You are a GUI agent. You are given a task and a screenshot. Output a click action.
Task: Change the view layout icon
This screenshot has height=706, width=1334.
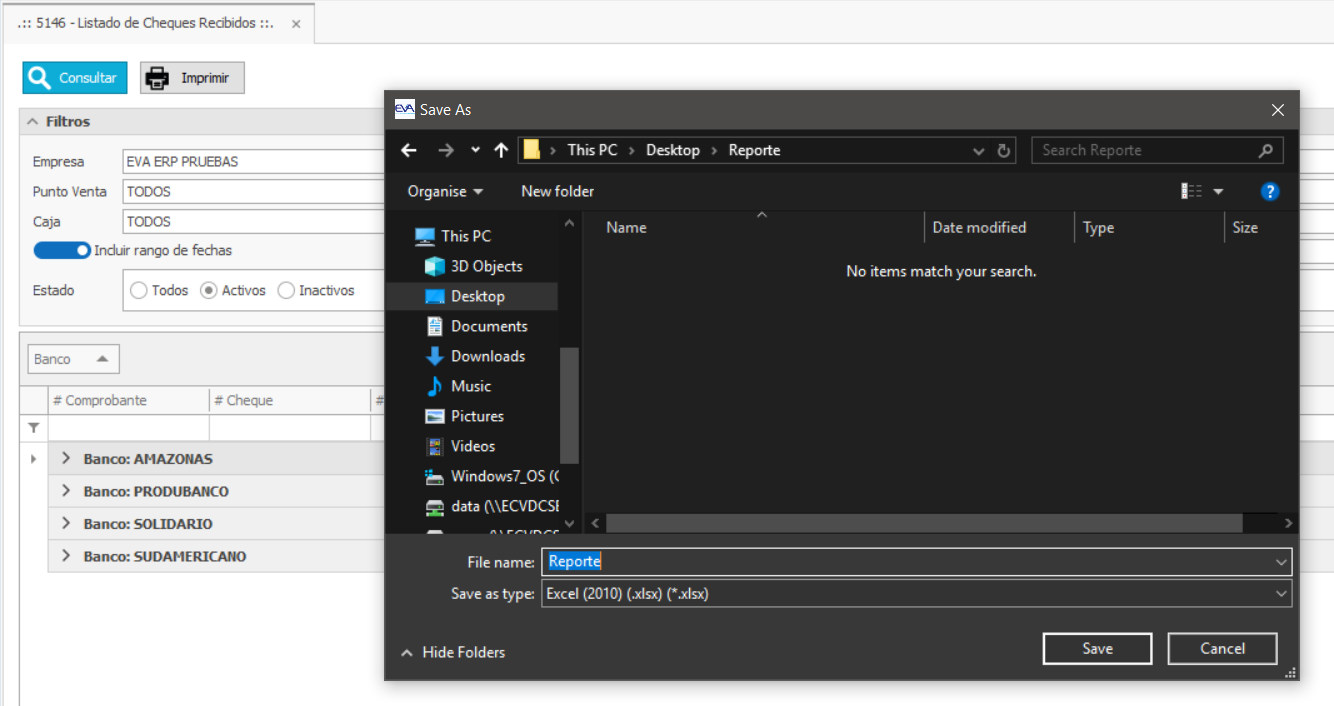1191,191
